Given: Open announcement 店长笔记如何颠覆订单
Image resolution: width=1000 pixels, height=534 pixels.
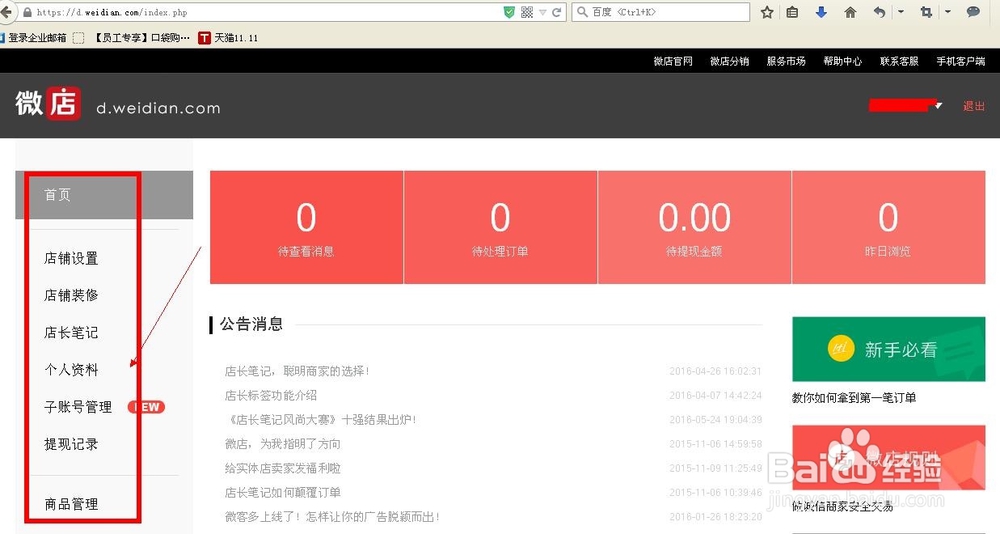Looking at the screenshot, I should point(283,492).
